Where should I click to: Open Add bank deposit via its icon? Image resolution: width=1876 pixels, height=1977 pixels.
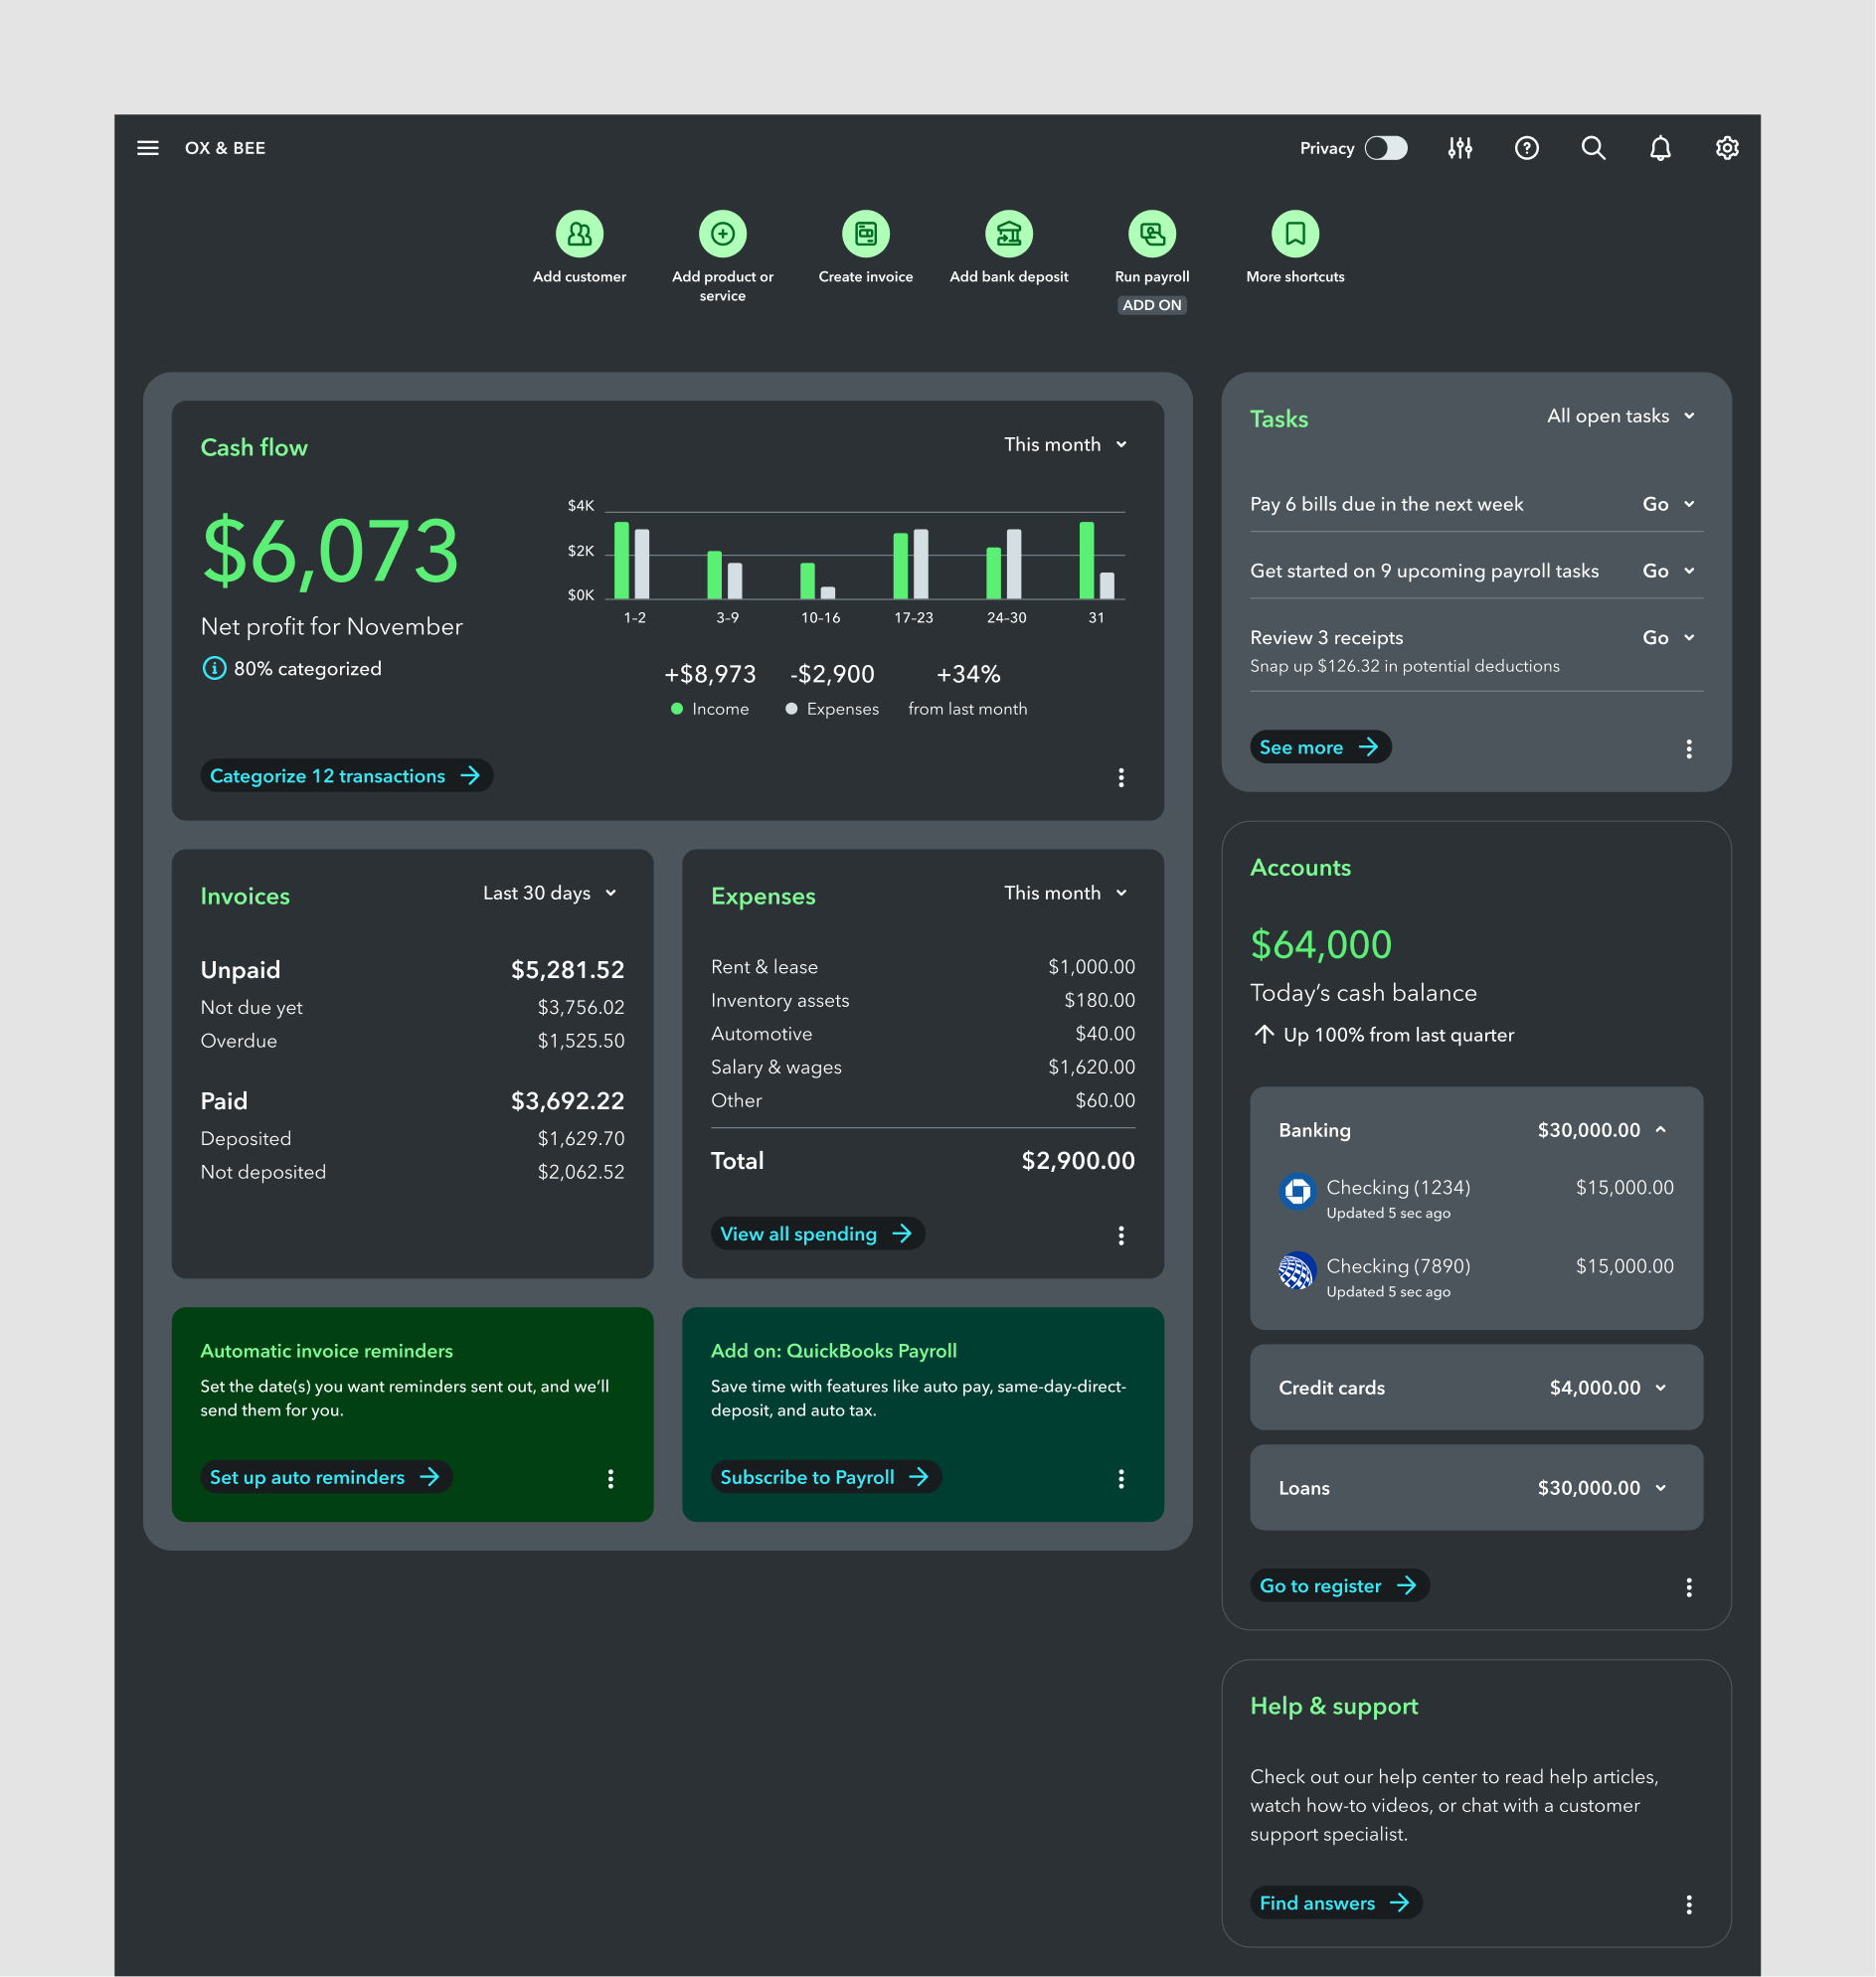[x=1009, y=234]
